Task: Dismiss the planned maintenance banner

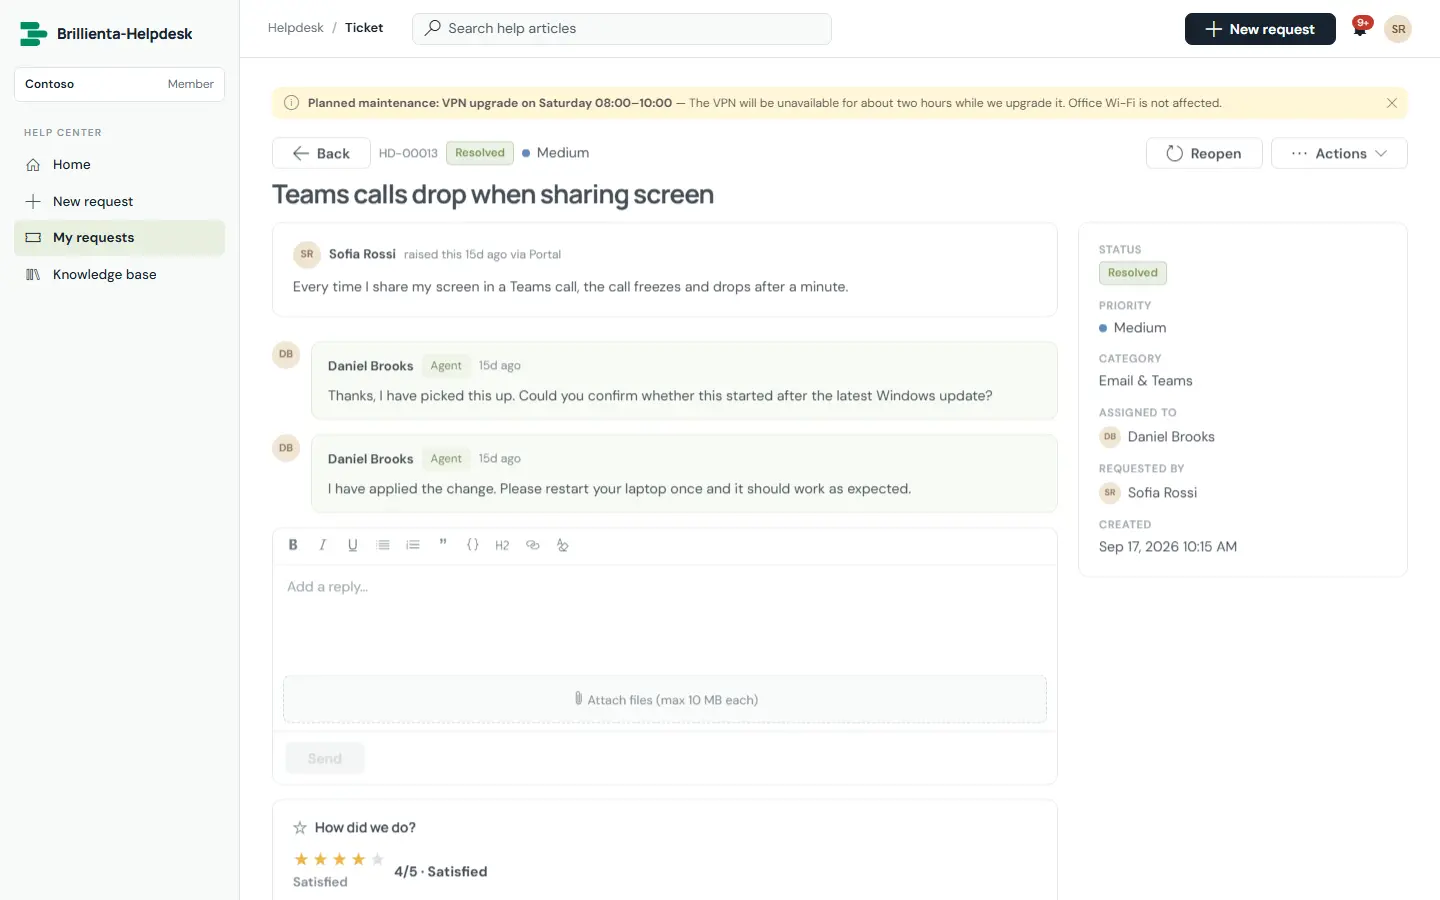Action: 1391,103
